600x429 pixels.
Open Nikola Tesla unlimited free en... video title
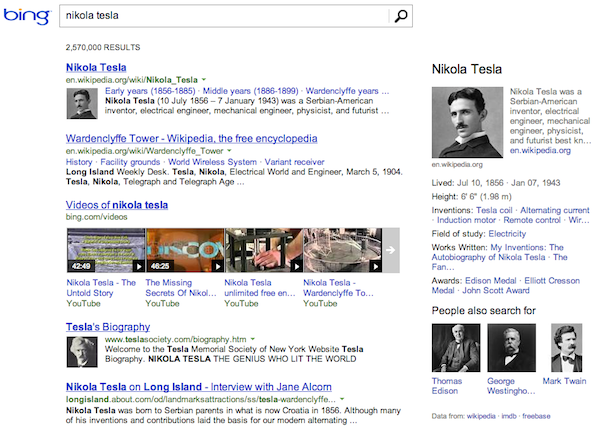tap(260, 288)
